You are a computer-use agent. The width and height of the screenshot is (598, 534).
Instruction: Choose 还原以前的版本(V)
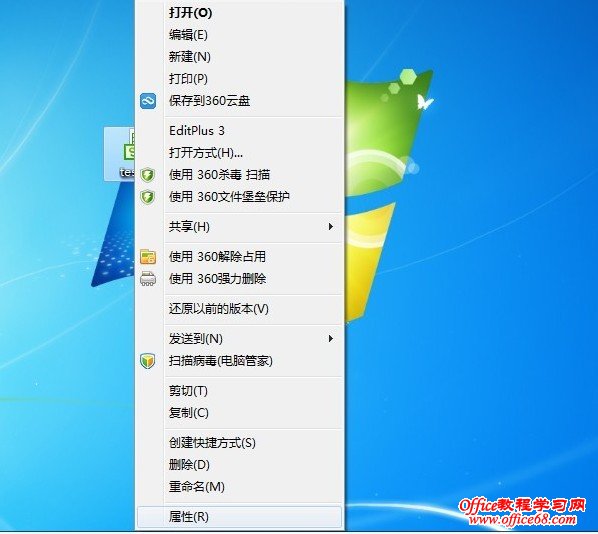pos(240,309)
